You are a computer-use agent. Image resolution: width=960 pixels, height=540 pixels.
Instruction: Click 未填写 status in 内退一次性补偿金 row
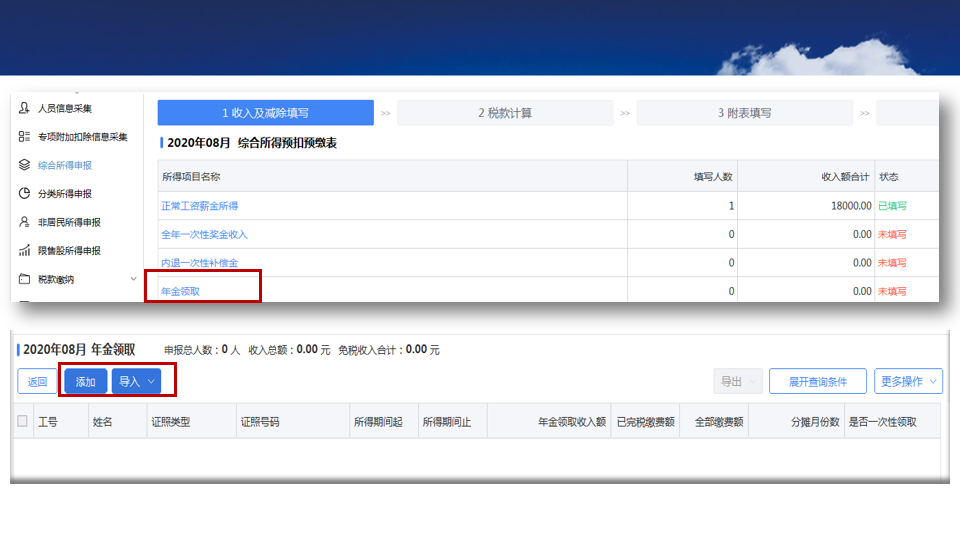point(893,263)
